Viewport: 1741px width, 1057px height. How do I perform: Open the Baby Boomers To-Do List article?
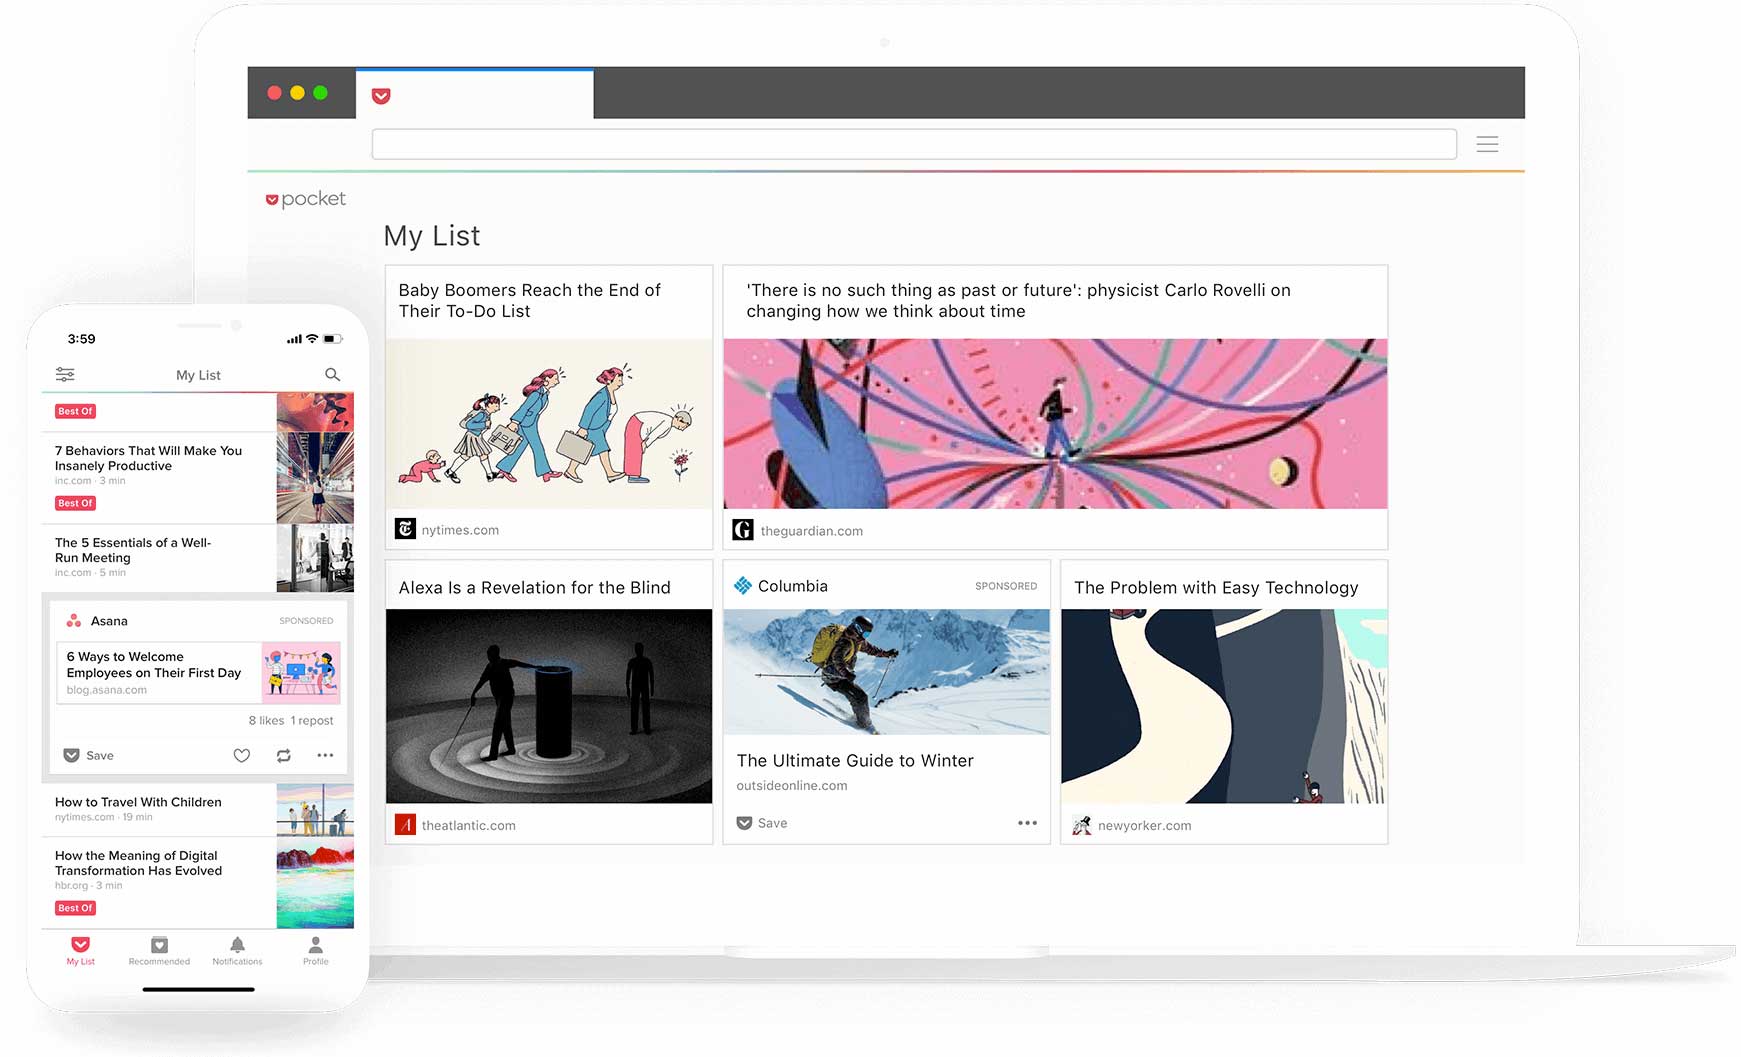pyautogui.click(x=530, y=300)
